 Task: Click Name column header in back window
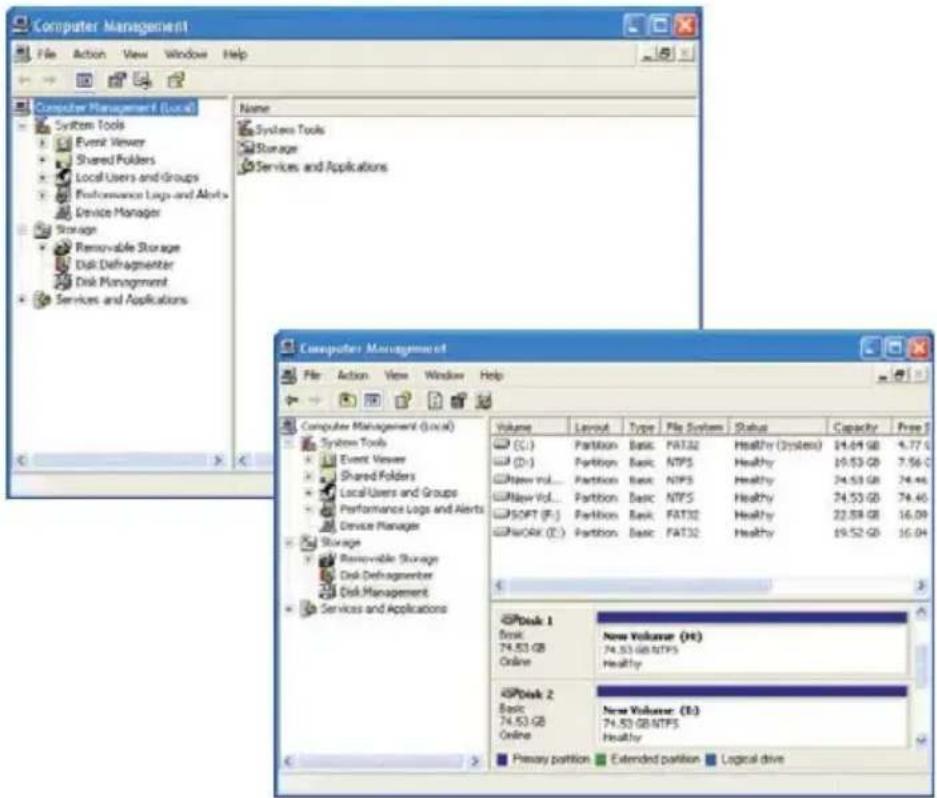[x=465, y=108]
